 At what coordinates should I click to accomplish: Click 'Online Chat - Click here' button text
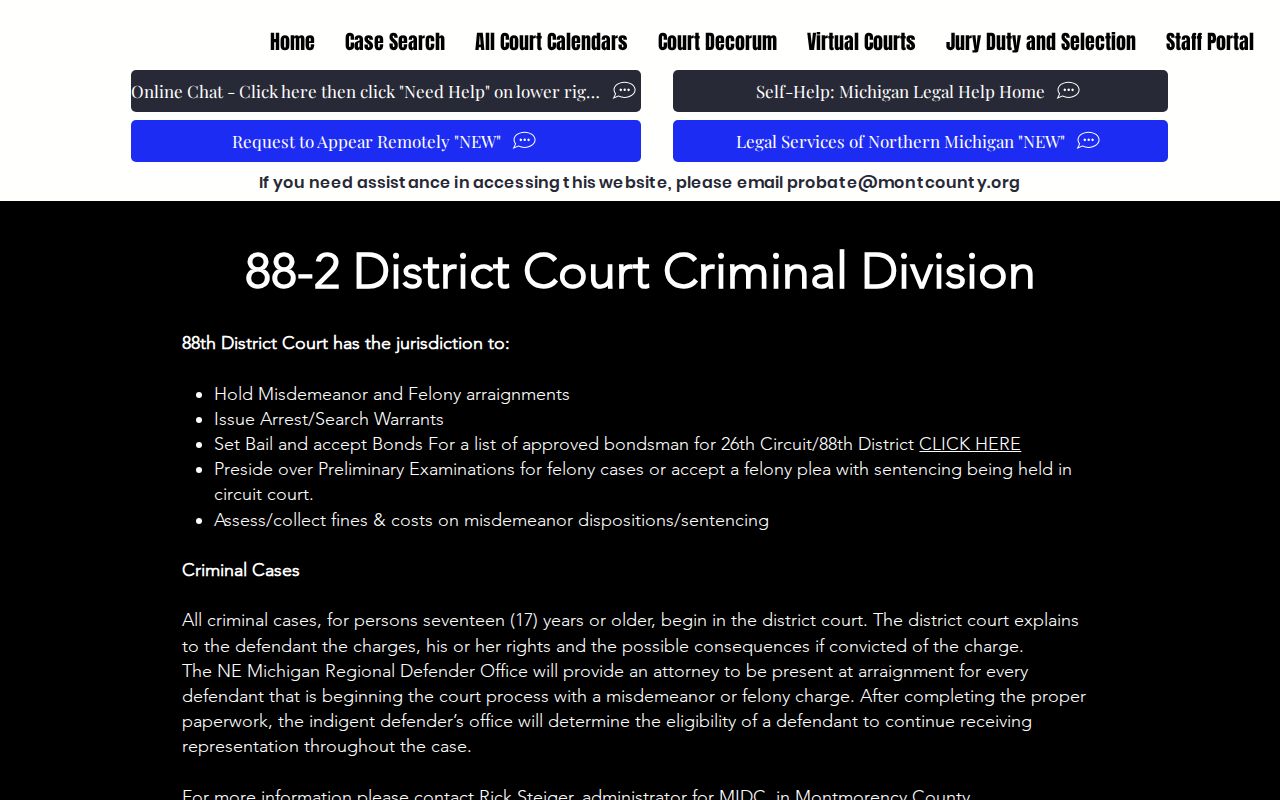pyautogui.click(x=366, y=91)
